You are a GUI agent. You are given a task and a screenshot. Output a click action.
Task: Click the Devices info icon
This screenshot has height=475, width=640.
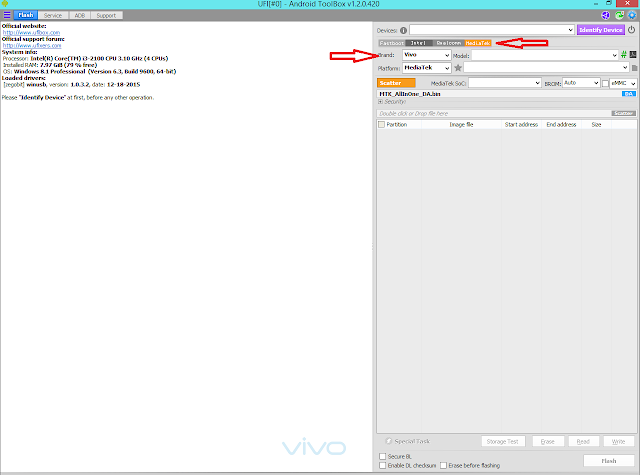[x=403, y=30]
